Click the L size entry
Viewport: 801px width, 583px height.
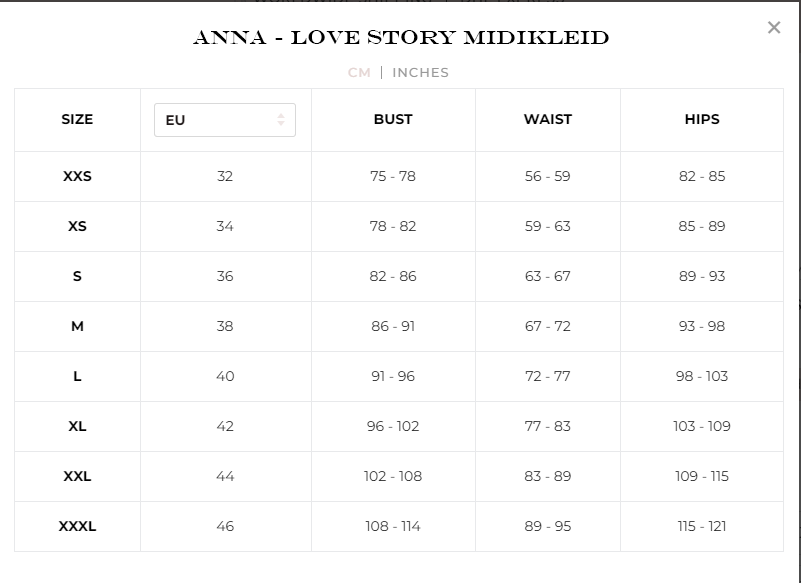pyautogui.click(x=77, y=376)
